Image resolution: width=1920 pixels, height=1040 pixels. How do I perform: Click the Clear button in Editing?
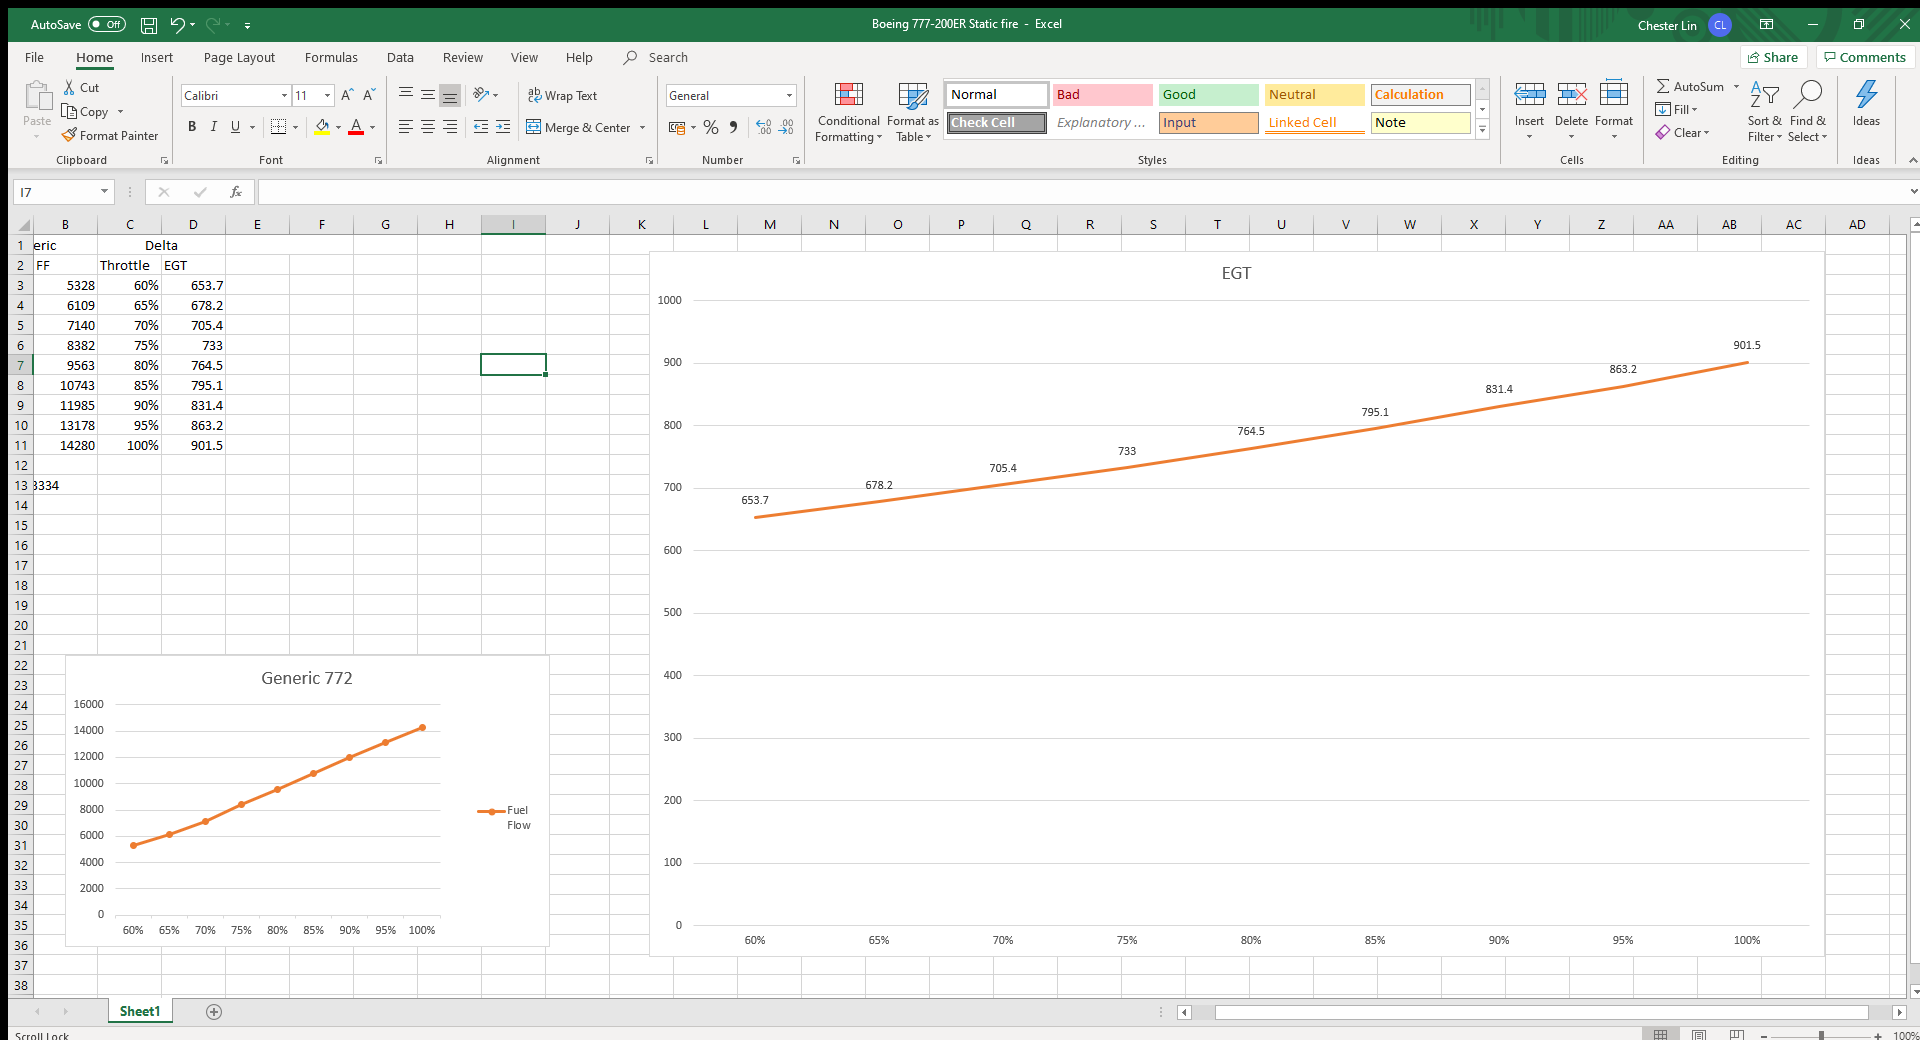[x=1683, y=133]
